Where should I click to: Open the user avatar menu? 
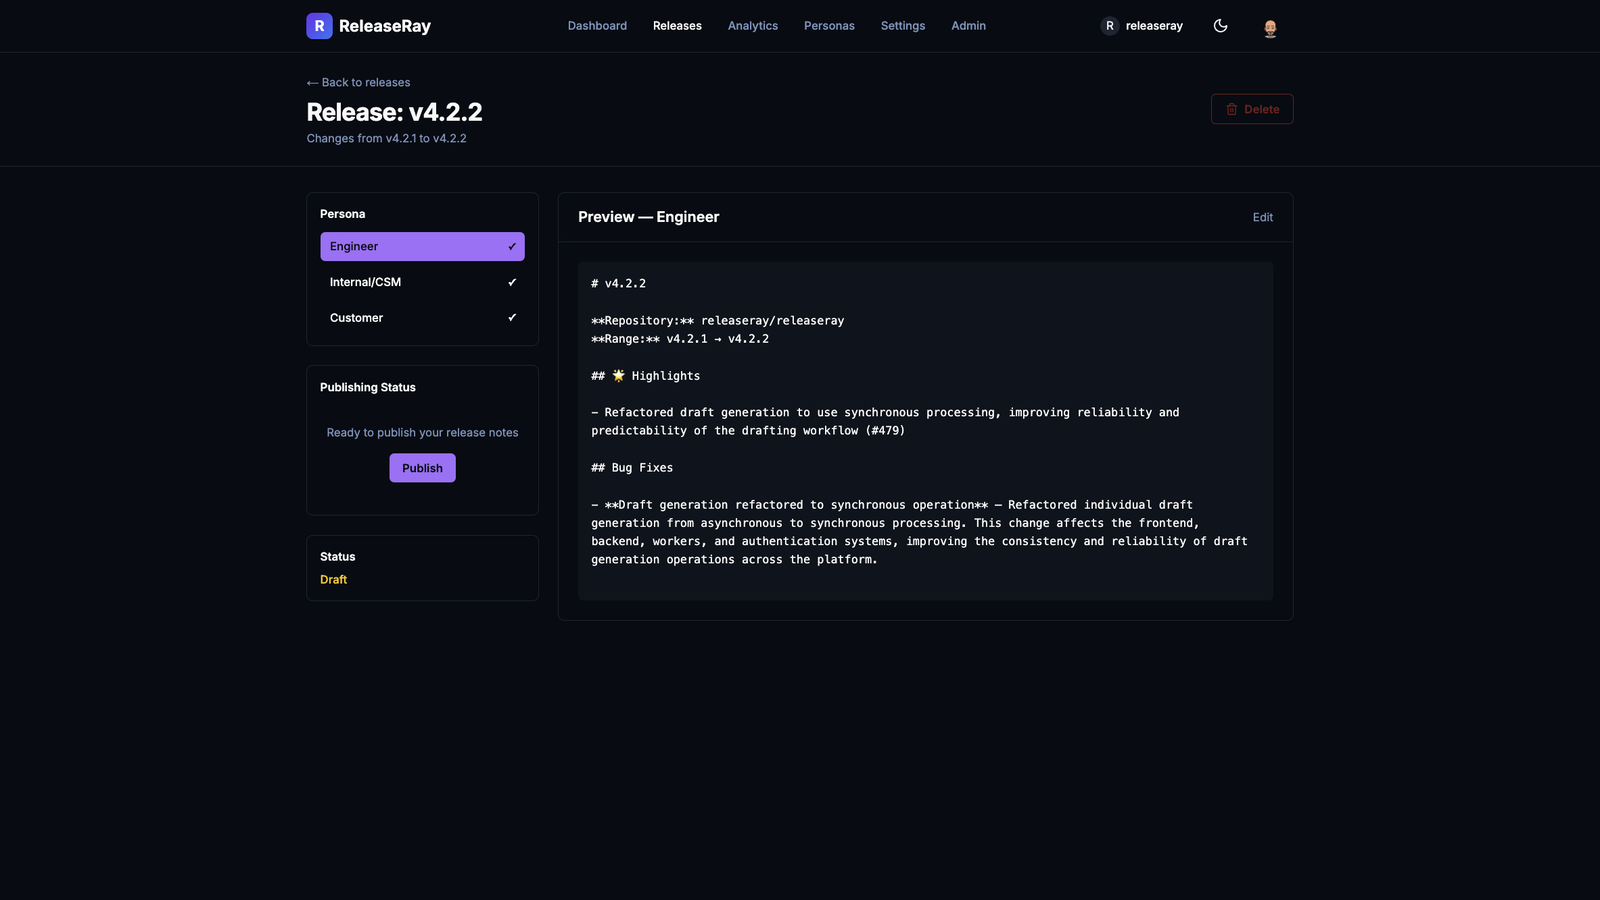(1270, 27)
